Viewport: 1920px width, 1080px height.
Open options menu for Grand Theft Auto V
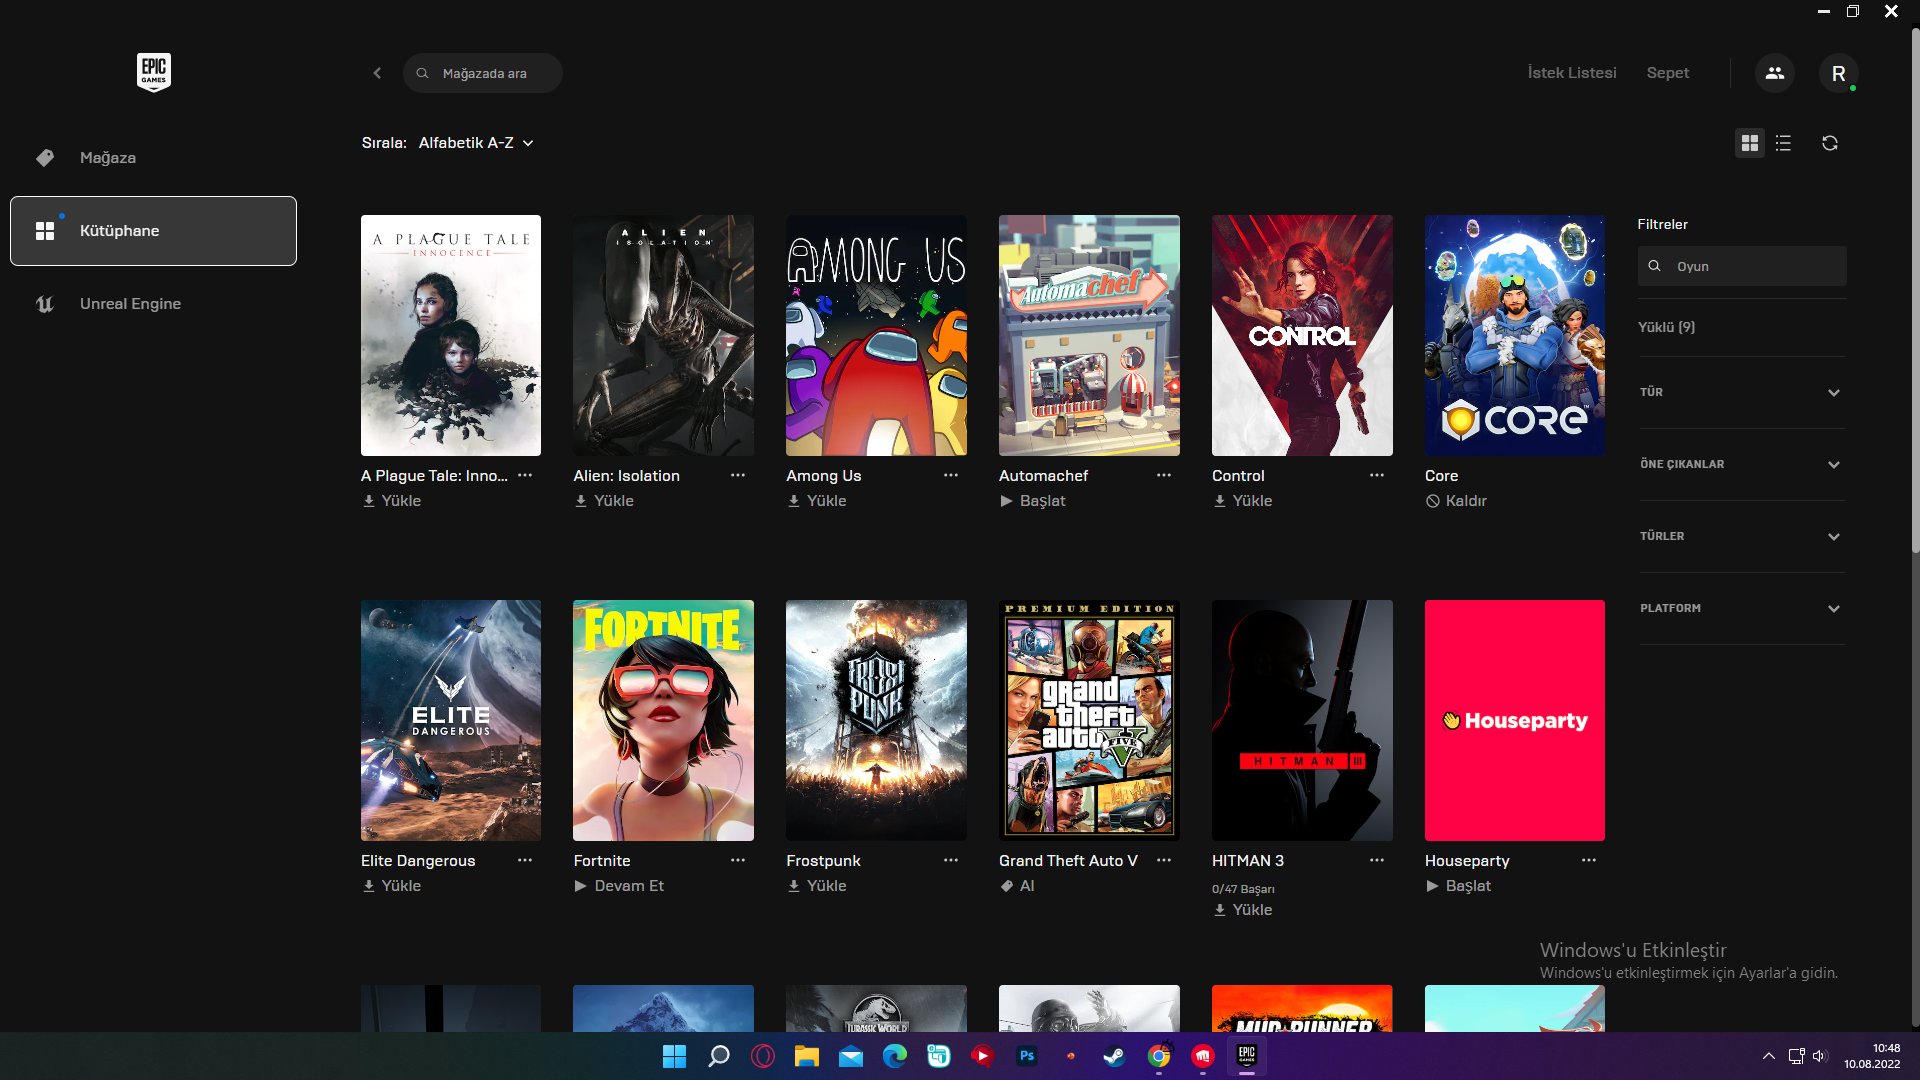[x=1164, y=861]
